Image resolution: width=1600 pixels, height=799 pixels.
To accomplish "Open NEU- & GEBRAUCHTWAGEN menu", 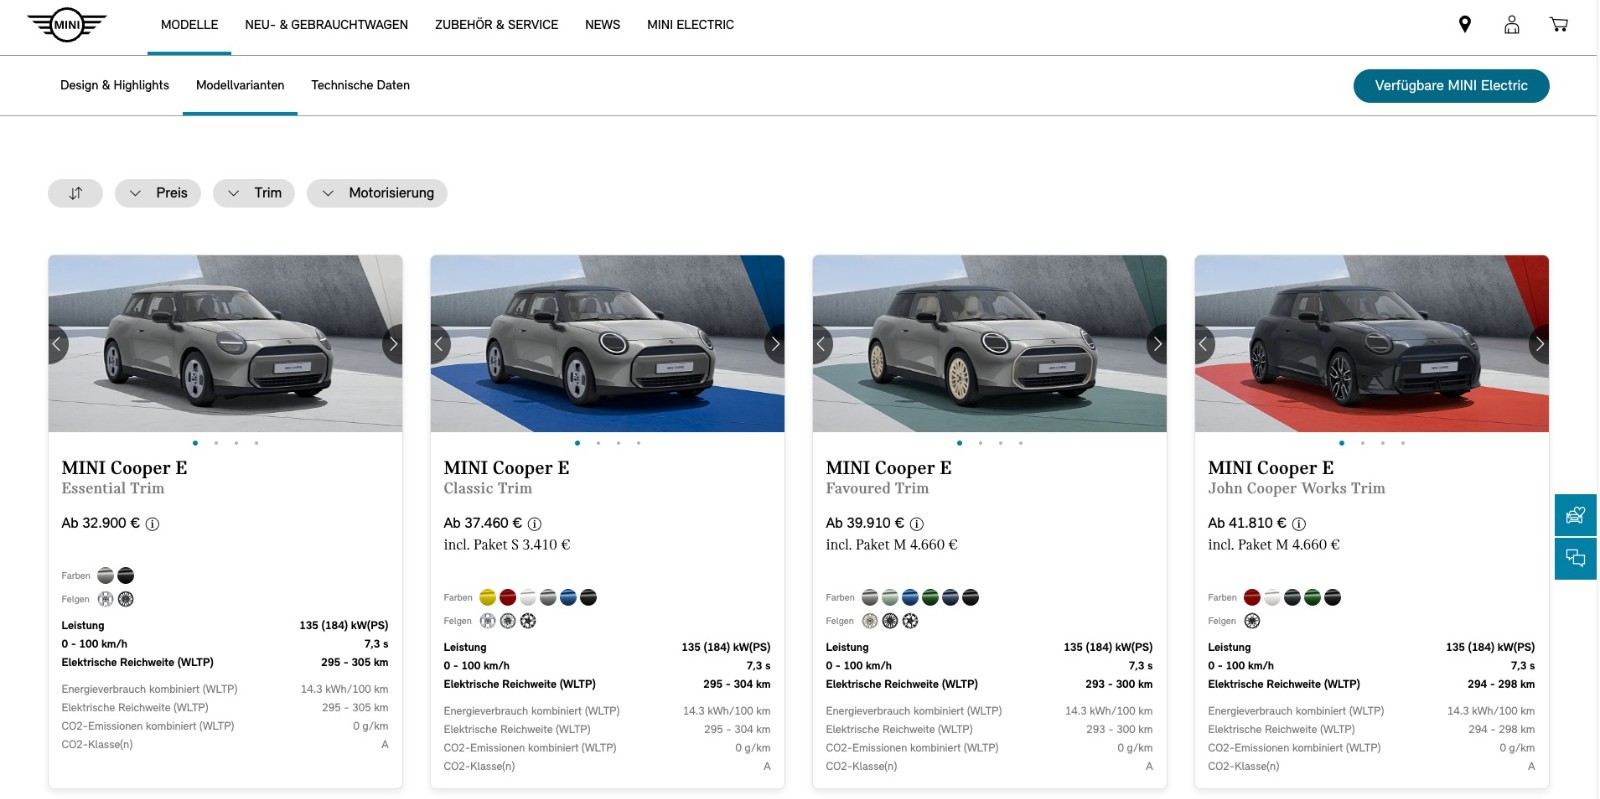I will [x=326, y=25].
